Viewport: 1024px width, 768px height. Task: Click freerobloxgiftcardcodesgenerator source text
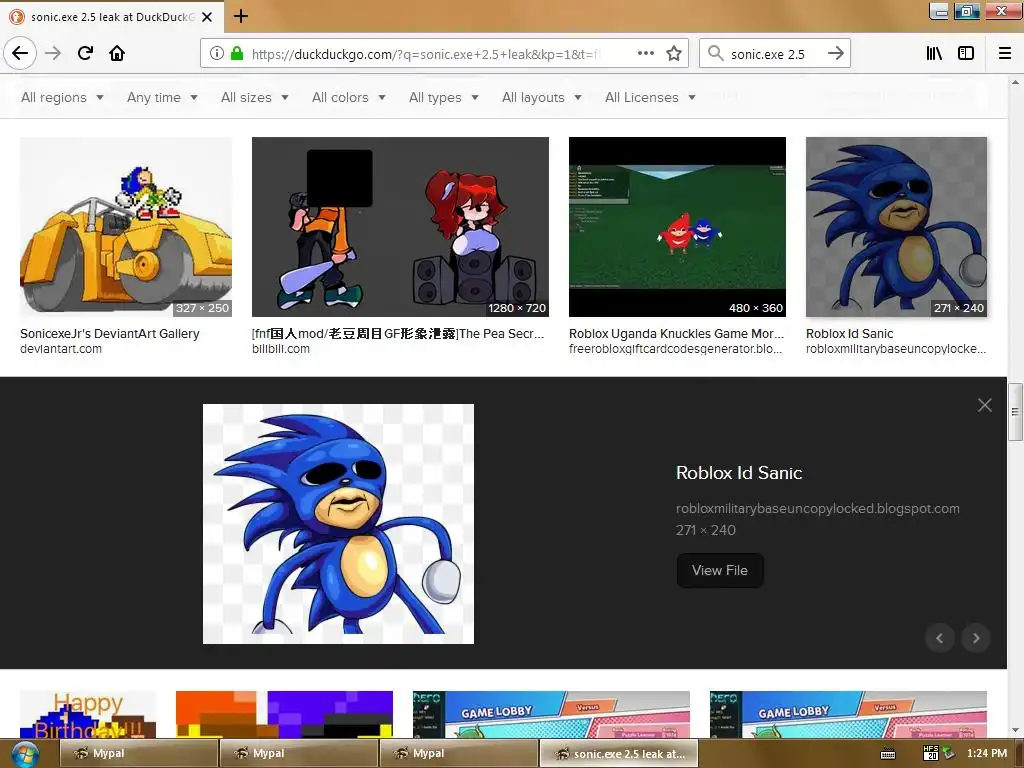(675, 349)
